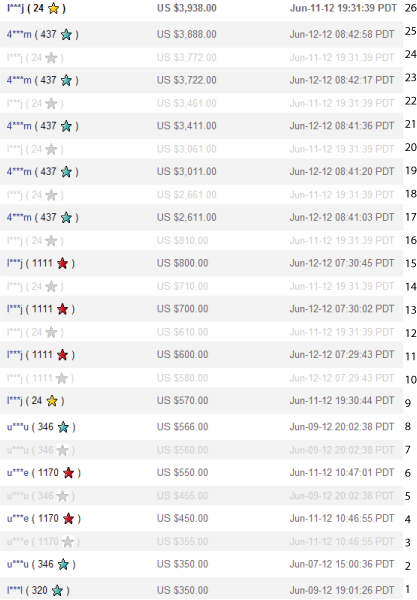Click the teal star beside the US $3,888.00 bid
Viewport: 417px width, 600px height.
click(67, 35)
